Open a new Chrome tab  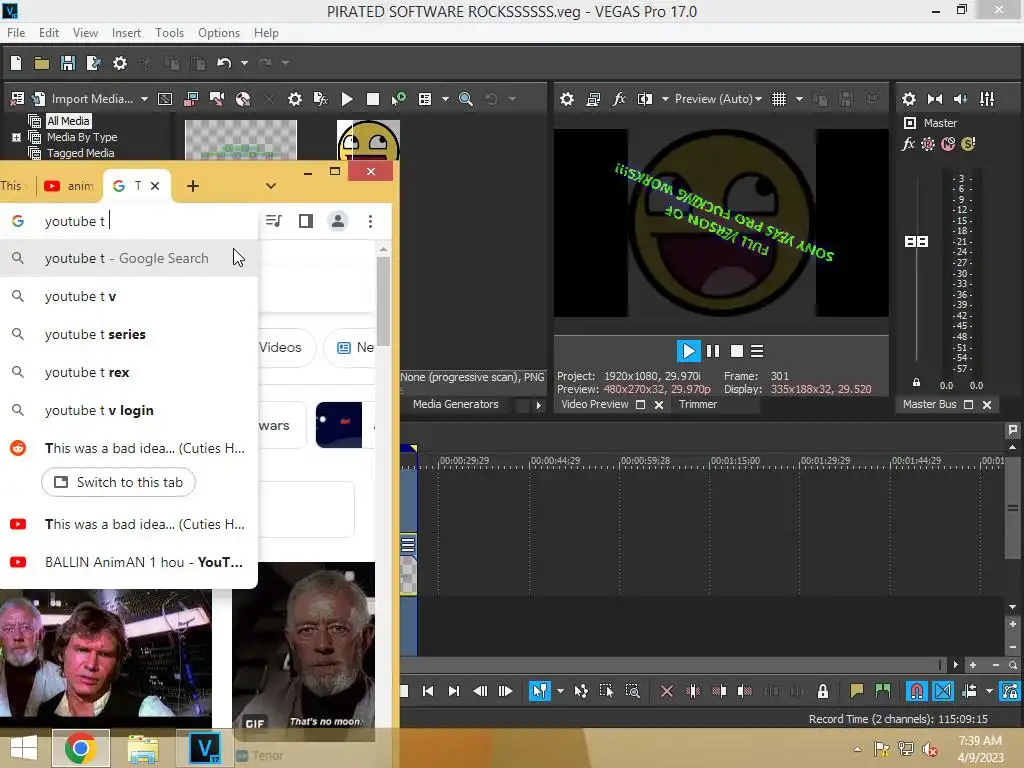pos(193,186)
